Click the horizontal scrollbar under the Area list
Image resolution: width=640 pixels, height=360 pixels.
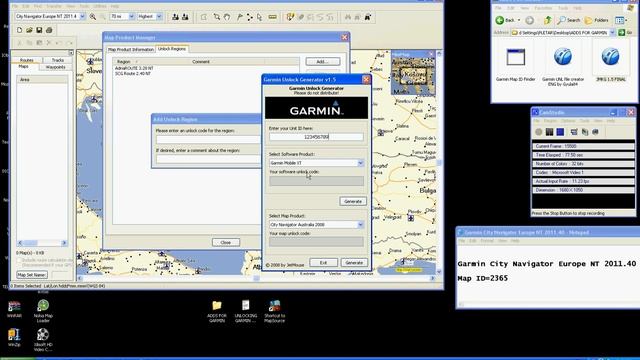pyautogui.click(x=42, y=243)
